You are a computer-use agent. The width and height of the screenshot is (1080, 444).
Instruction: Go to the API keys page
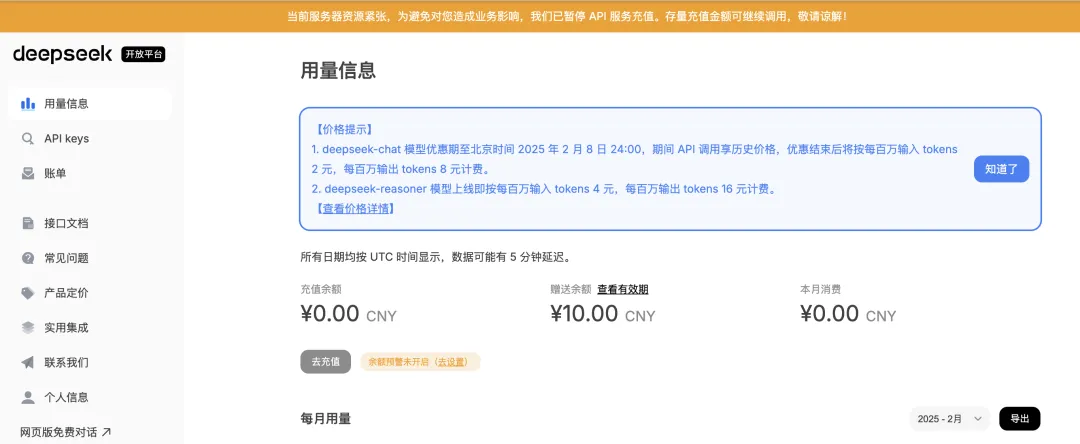pos(66,139)
